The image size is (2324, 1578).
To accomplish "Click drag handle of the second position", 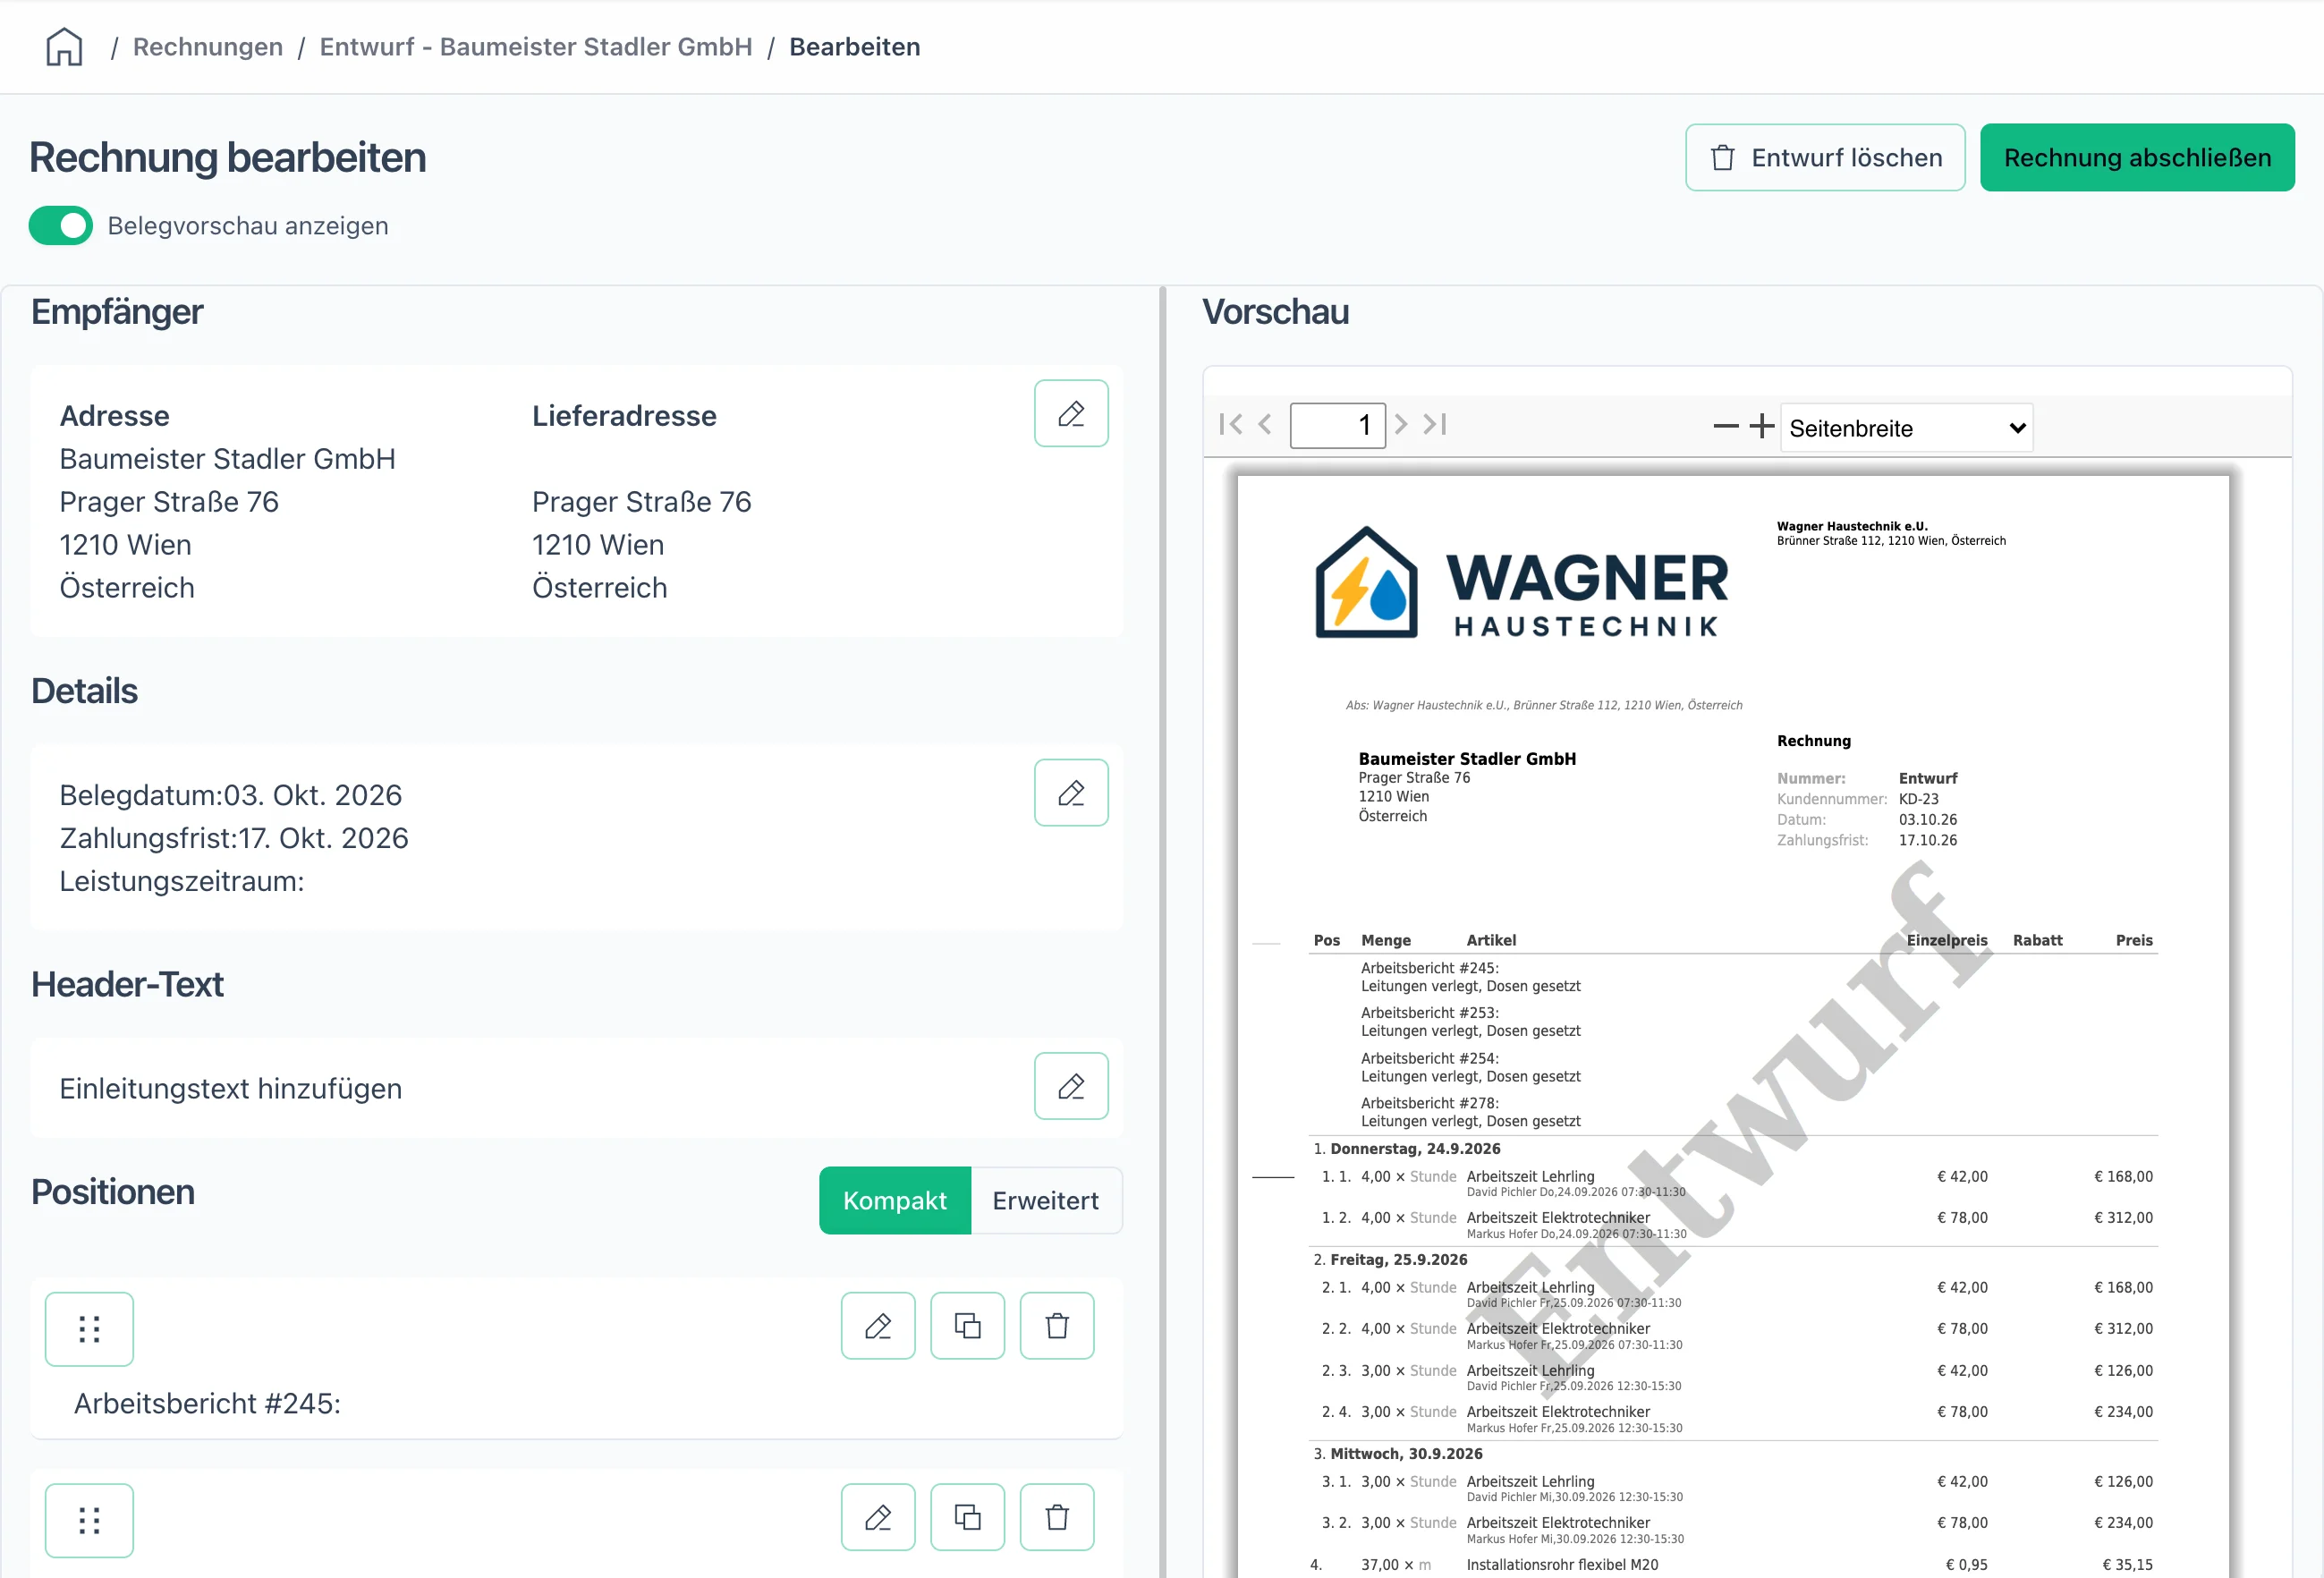I will point(89,1521).
